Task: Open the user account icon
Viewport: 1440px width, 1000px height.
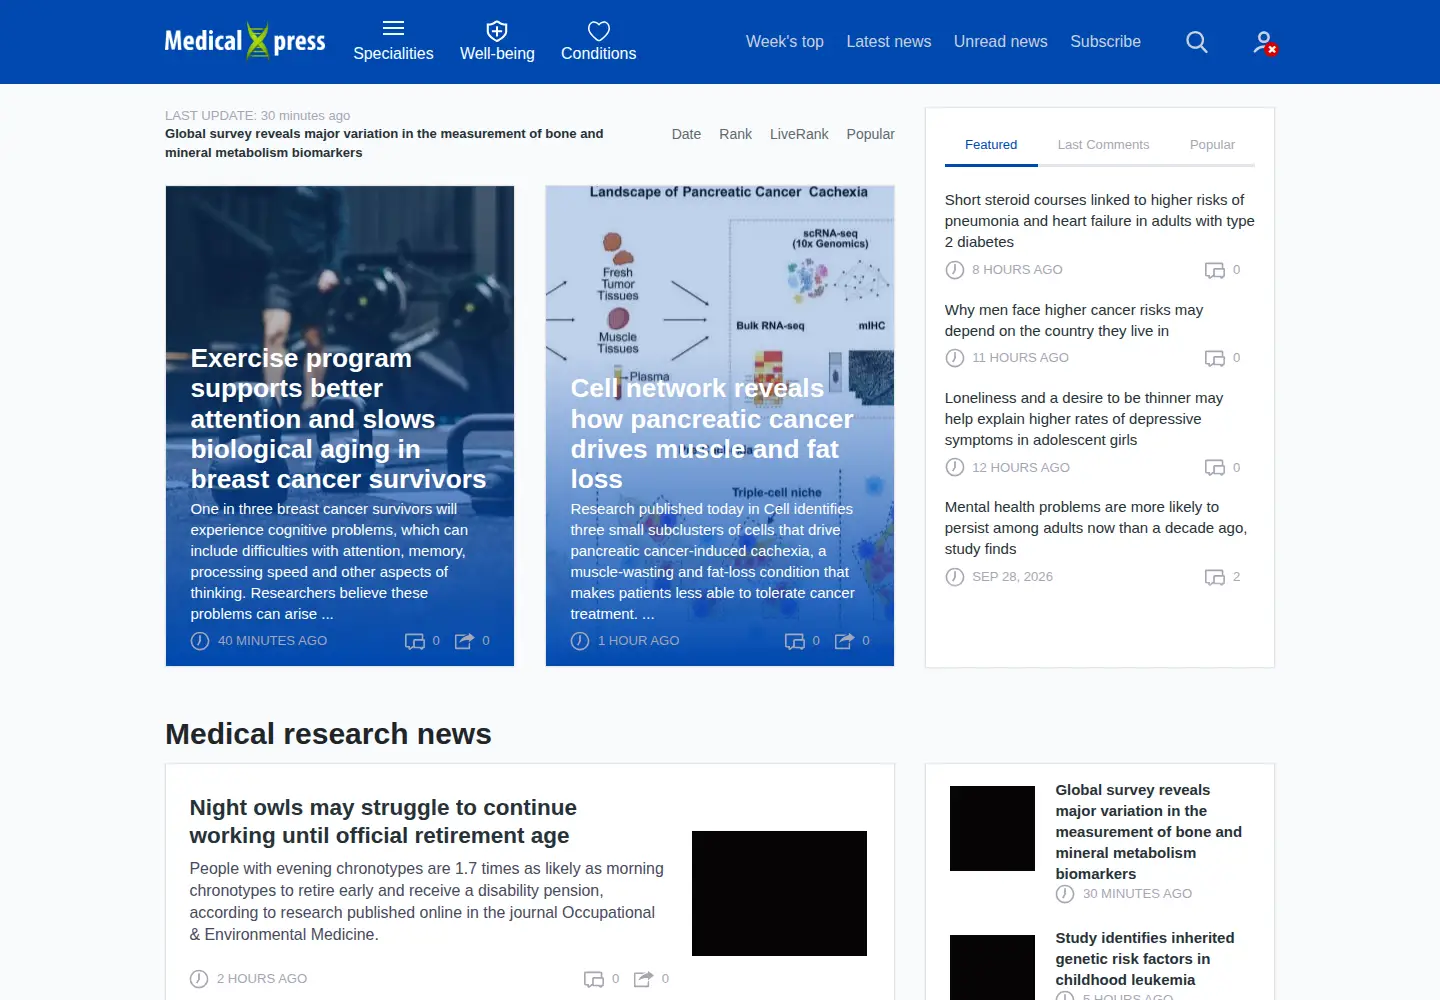Action: 1265,42
